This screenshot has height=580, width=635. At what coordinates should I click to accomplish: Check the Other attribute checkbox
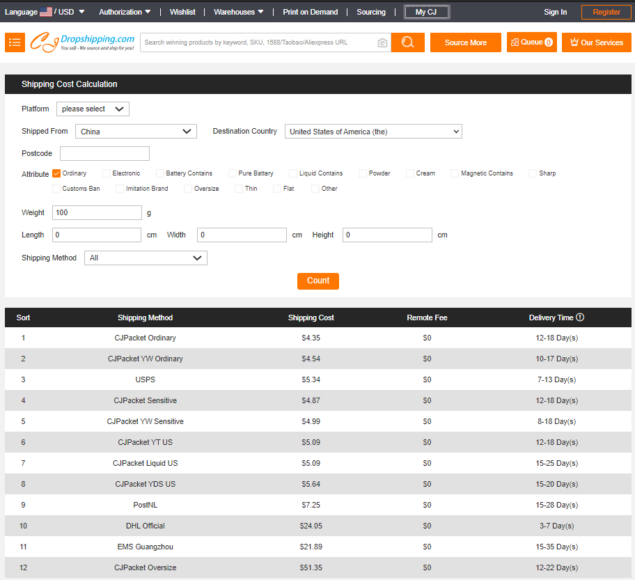(315, 188)
